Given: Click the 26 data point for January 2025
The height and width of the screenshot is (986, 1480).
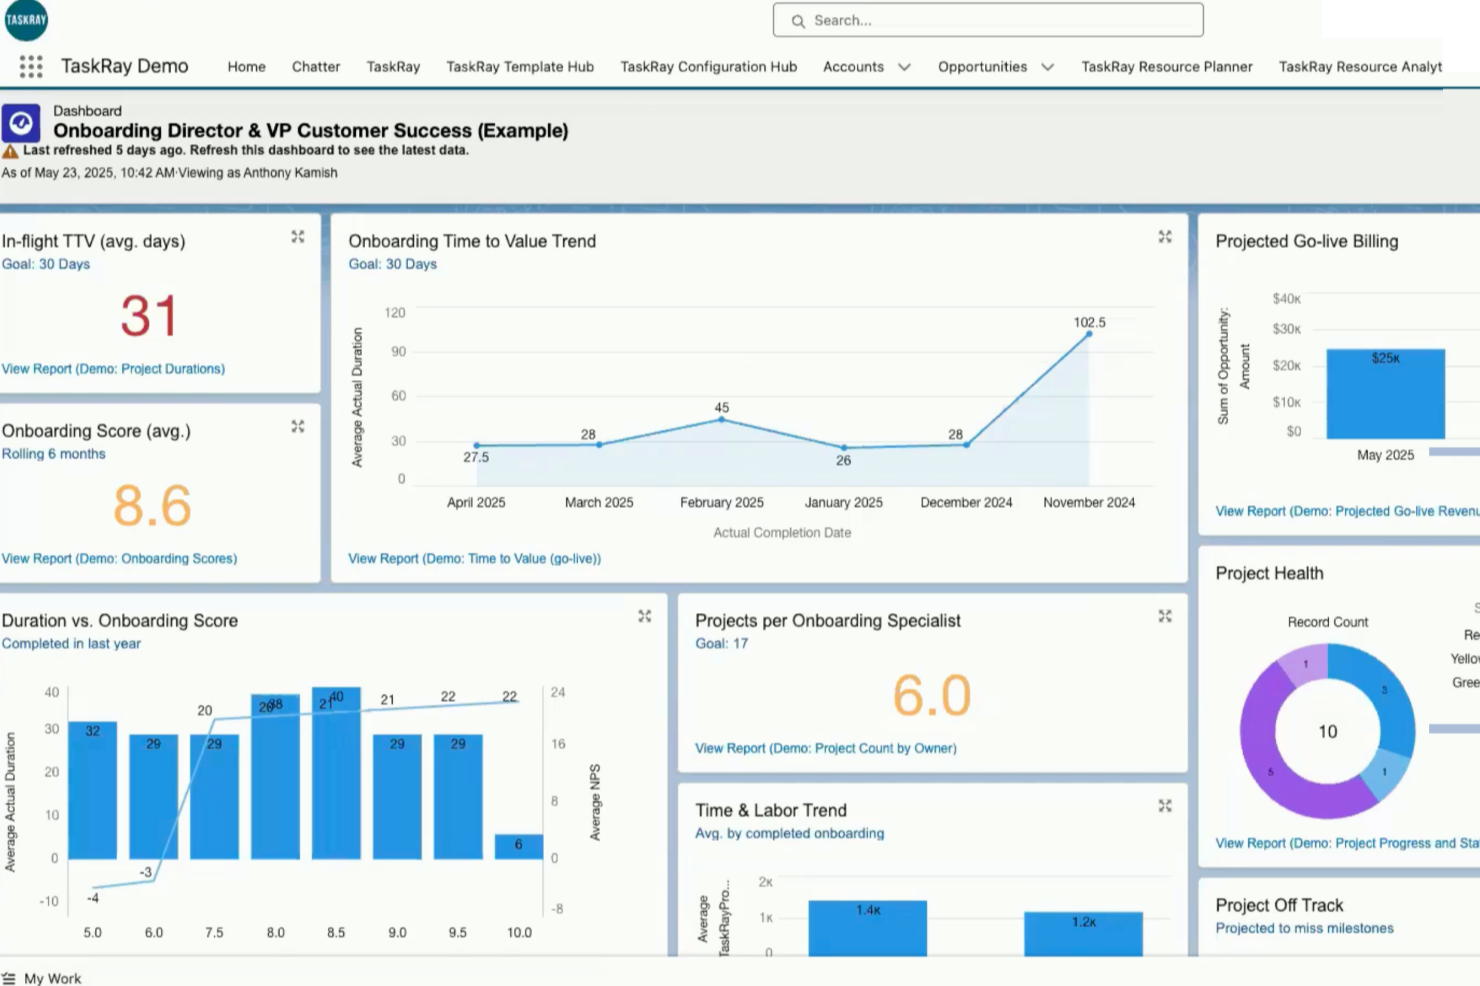Looking at the screenshot, I should coord(844,448).
